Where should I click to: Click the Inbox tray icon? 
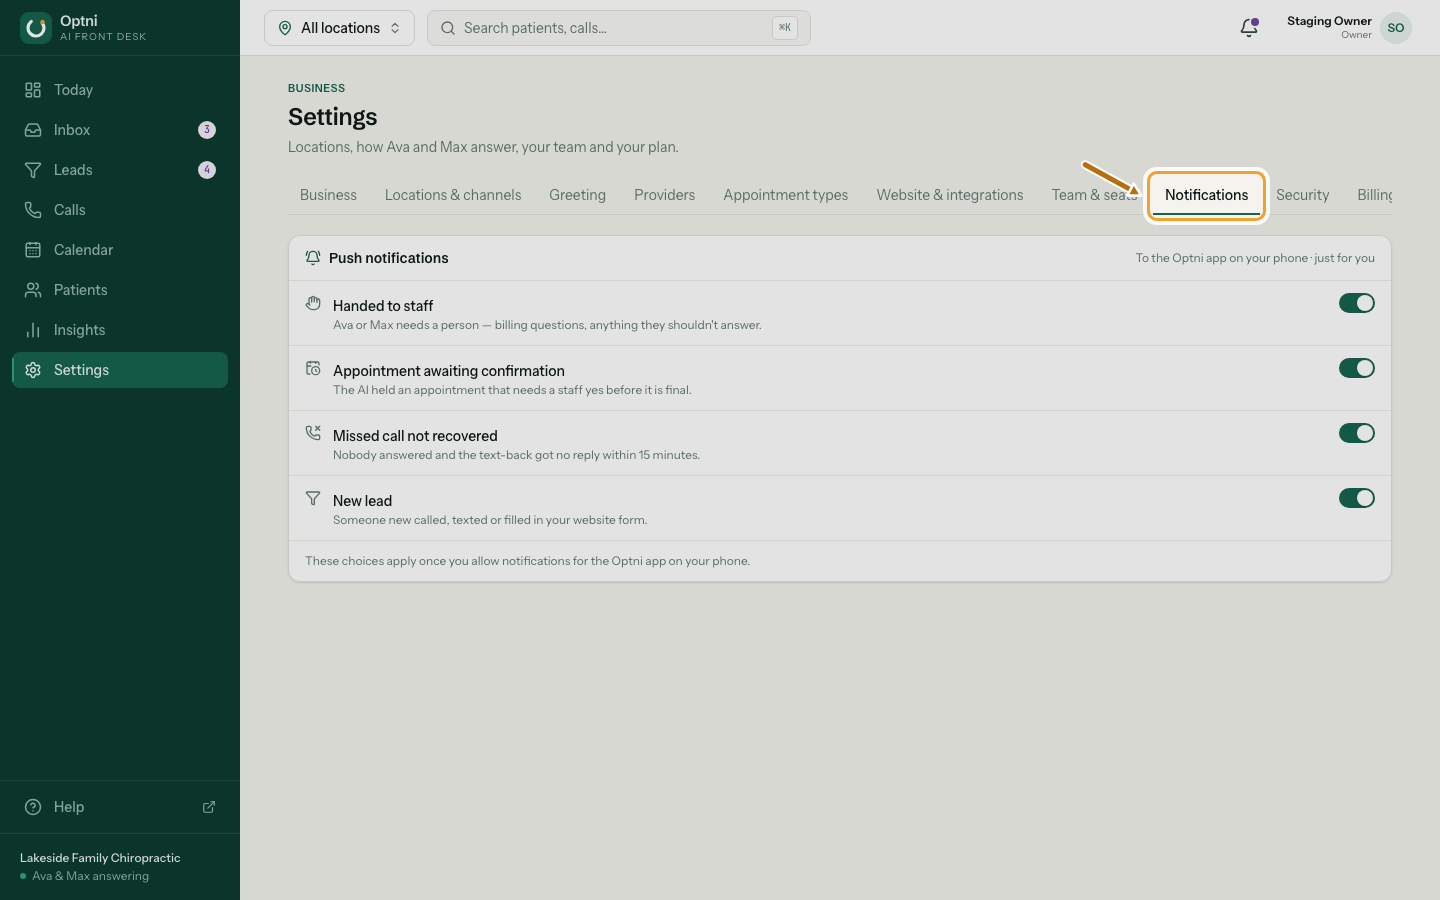[33, 130]
